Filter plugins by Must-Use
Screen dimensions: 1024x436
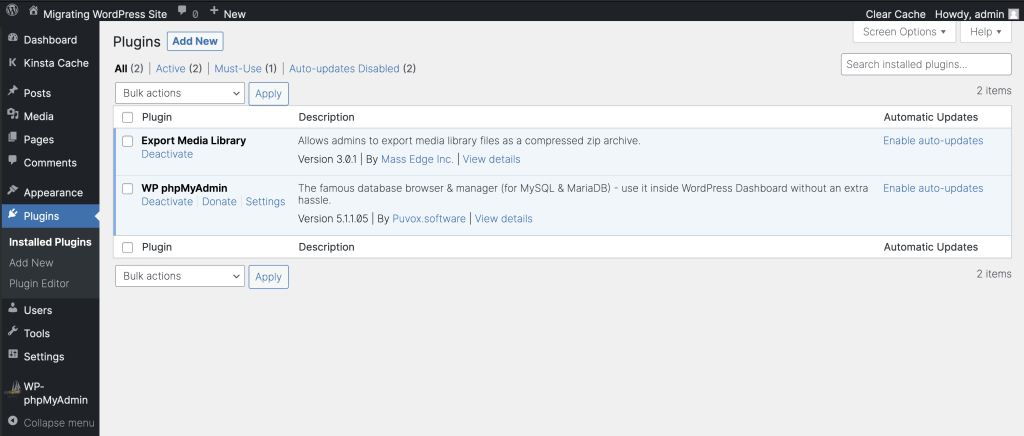point(238,69)
